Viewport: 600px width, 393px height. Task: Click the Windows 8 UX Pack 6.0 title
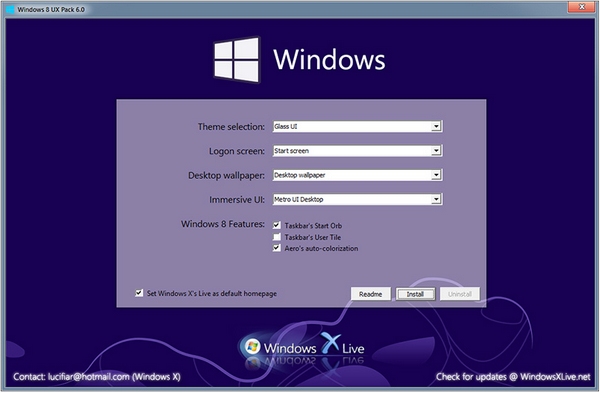[x=51, y=10]
